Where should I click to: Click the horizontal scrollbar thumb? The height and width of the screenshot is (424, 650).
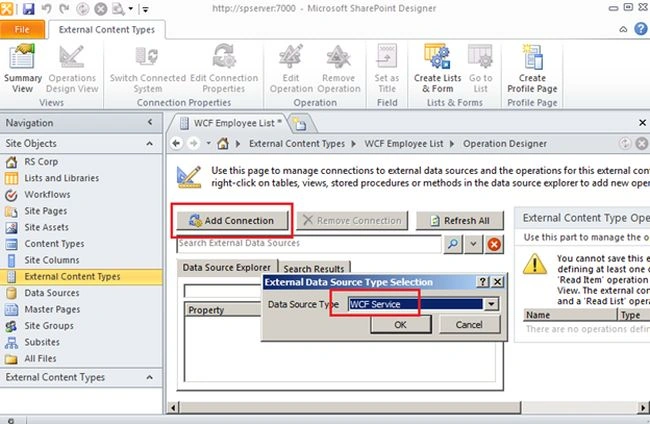pyautogui.click(x=350, y=407)
